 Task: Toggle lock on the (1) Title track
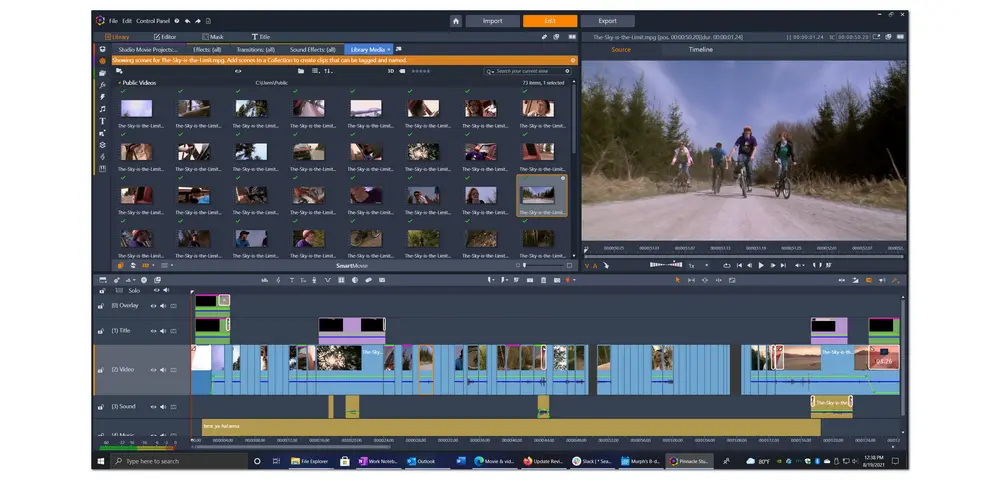(x=101, y=330)
